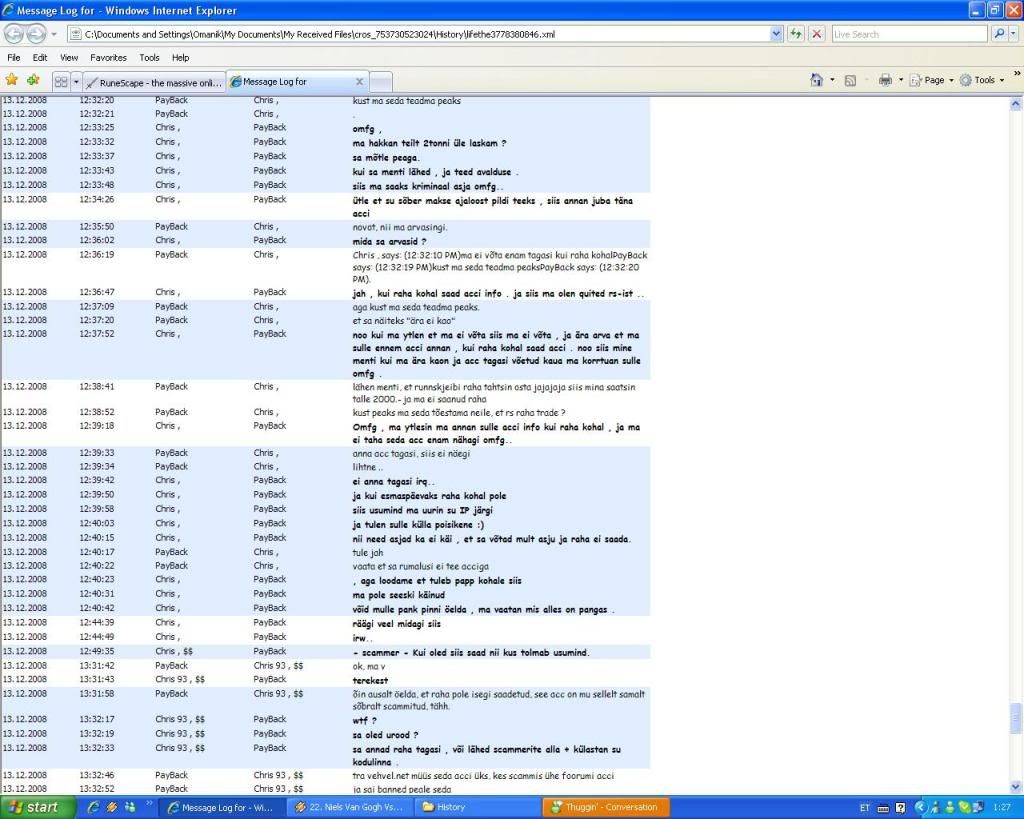Switch to the RuneScape tab

coord(154,82)
